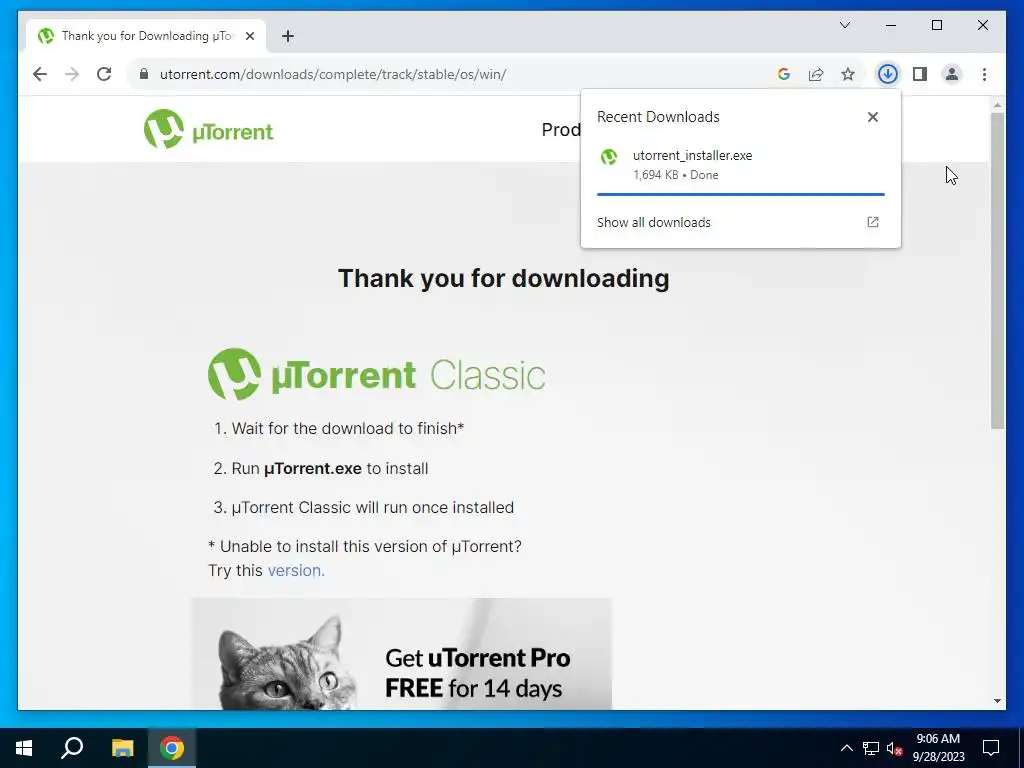Click the browser forward arrow

pyautogui.click(x=72, y=74)
